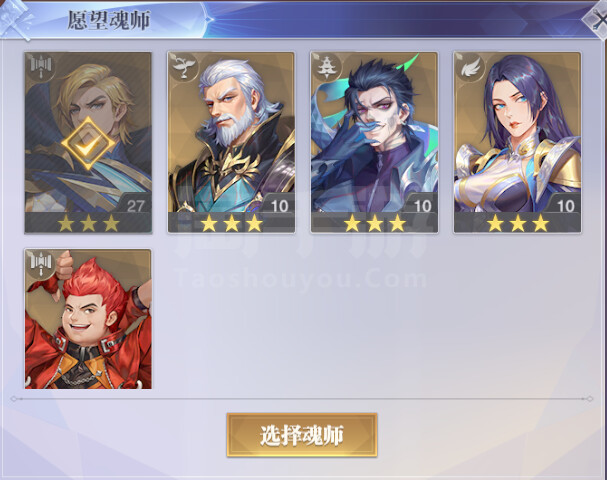Click the 愿望魂师 panel title

[x=109, y=20]
